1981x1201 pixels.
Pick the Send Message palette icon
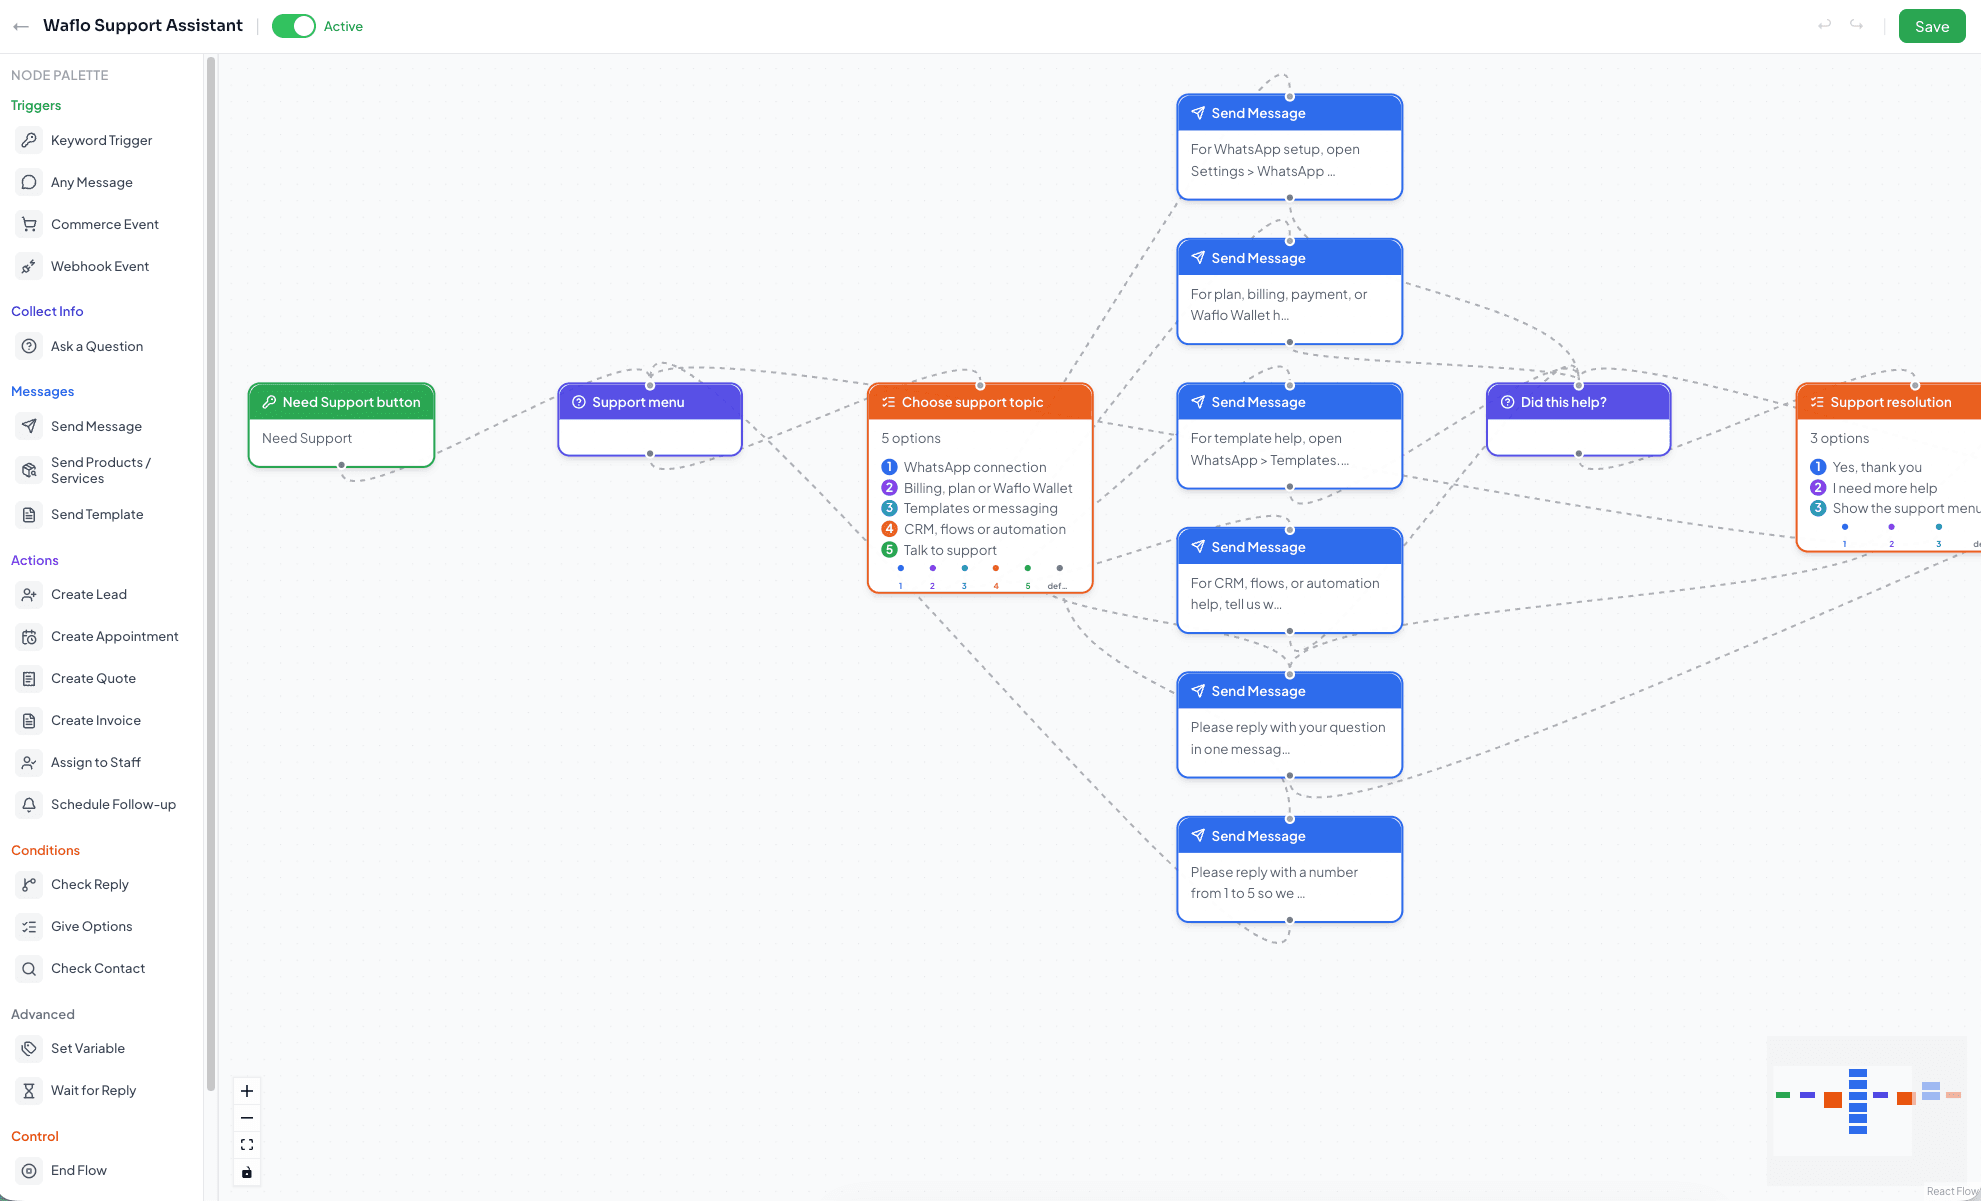29,426
